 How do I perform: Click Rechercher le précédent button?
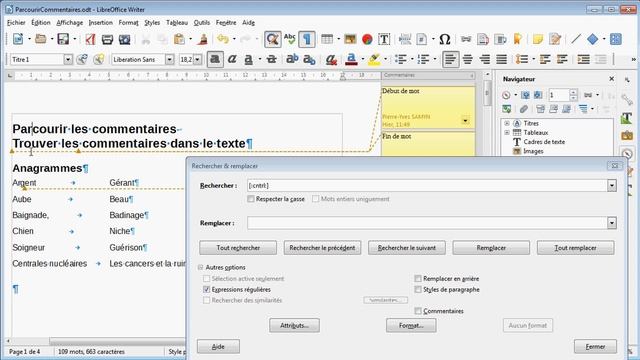click(x=322, y=248)
